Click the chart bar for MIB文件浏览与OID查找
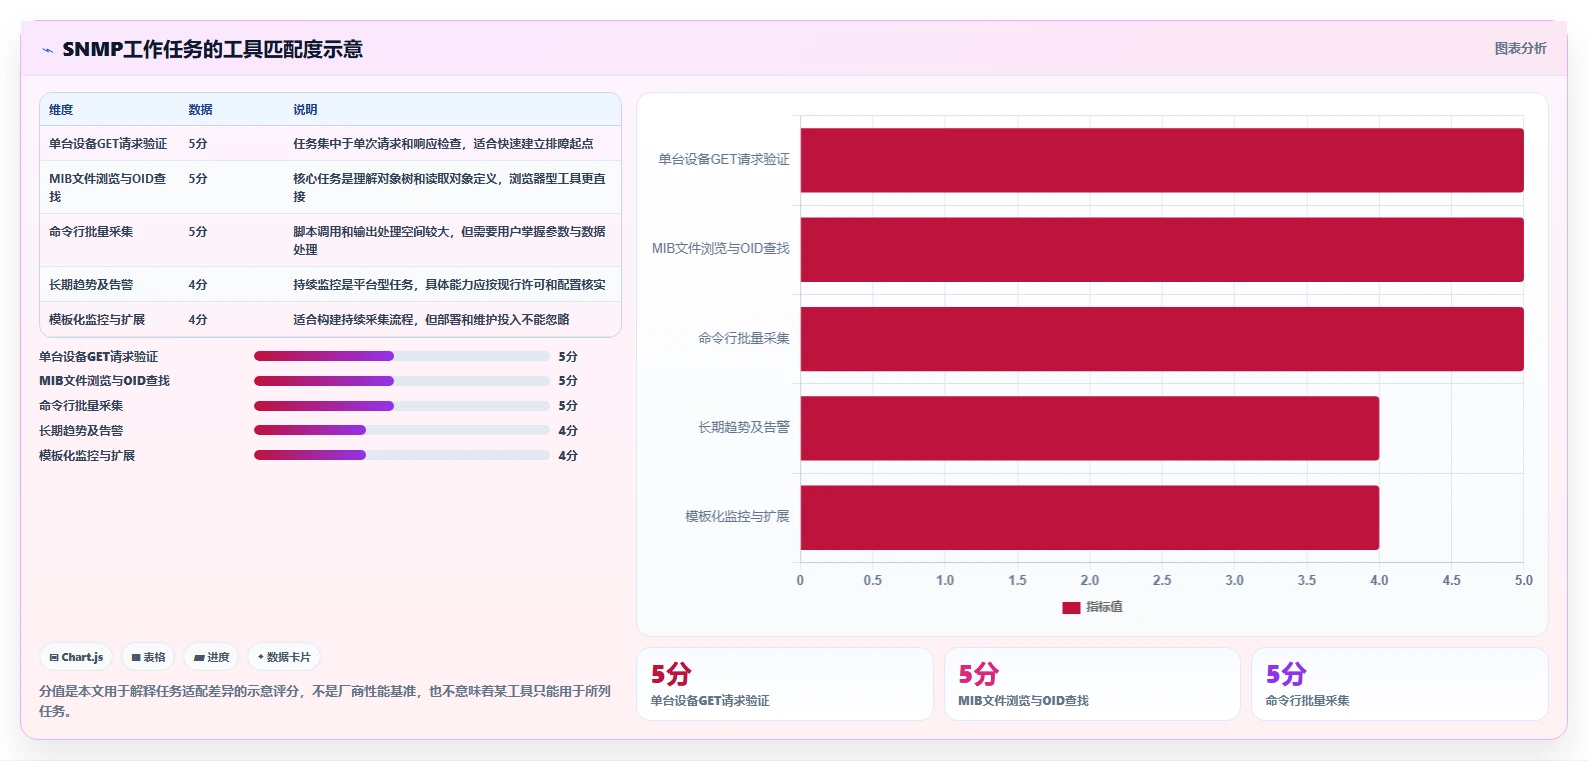Screen dimensions: 1588x761 pyautogui.click(x=1162, y=249)
